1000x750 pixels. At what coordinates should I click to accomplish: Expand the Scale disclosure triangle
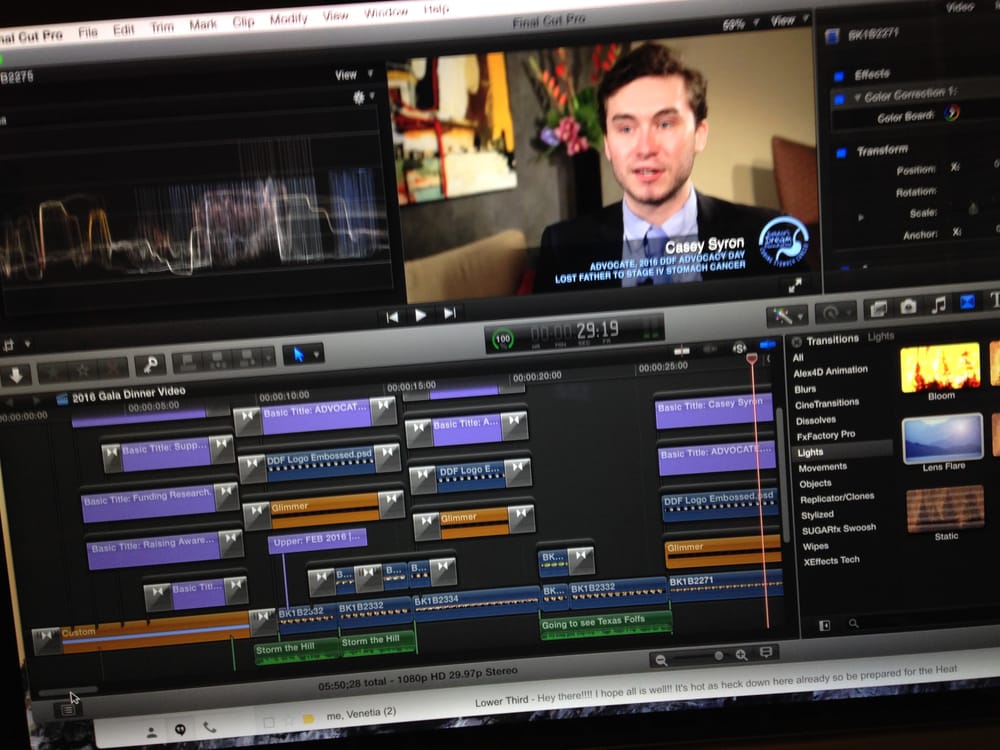pyautogui.click(x=862, y=217)
